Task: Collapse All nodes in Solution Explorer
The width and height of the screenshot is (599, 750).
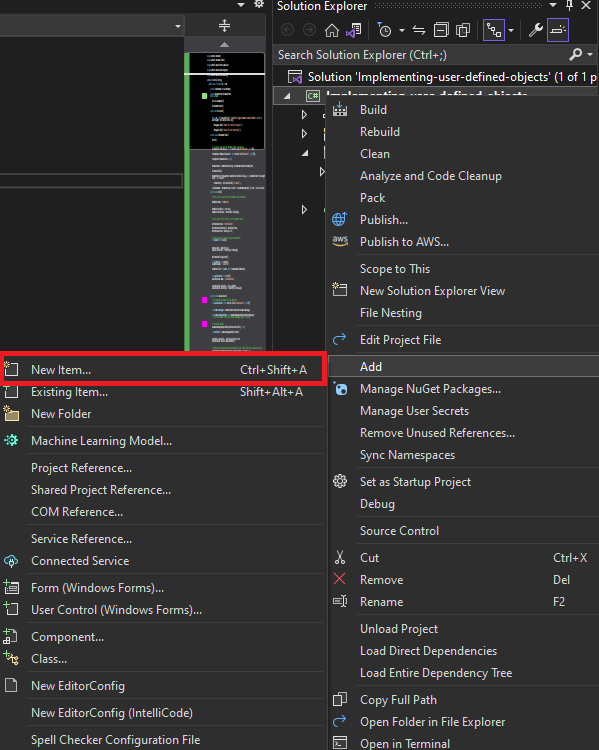Action: (x=441, y=31)
